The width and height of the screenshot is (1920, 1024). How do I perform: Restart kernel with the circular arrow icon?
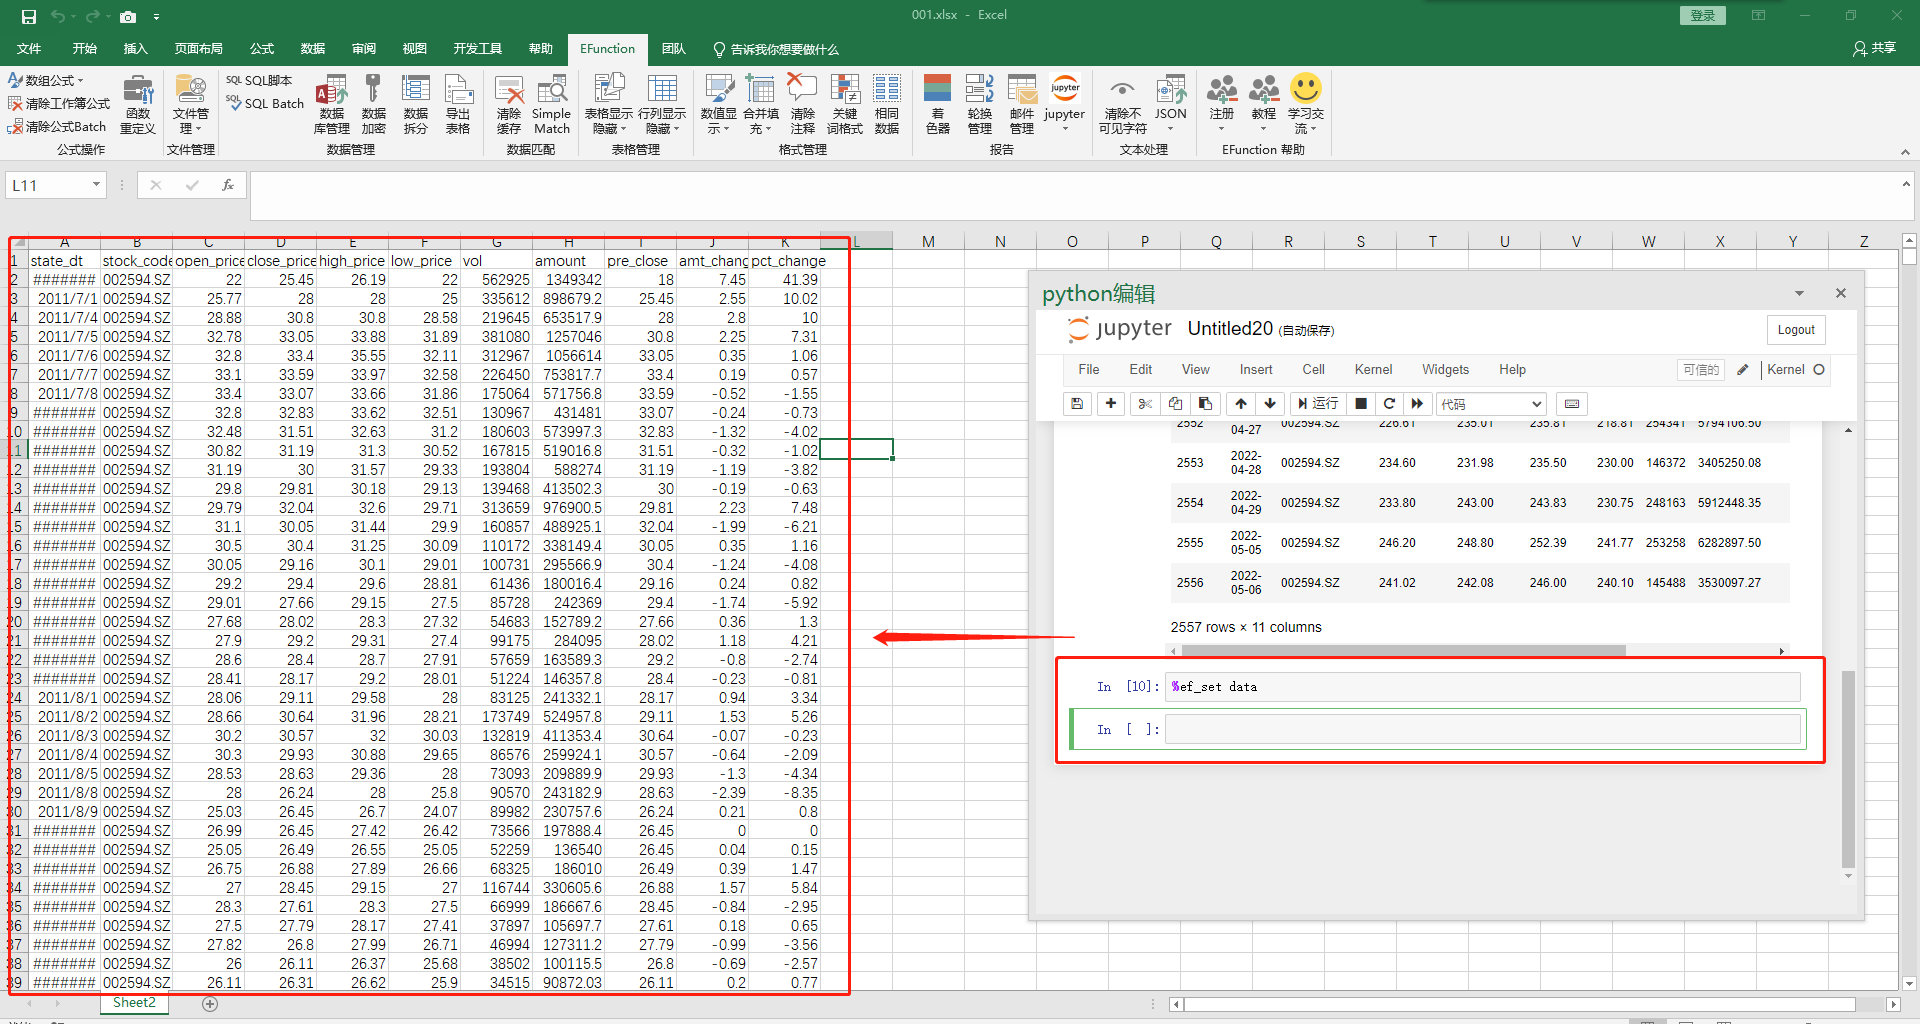coord(1389,404)
